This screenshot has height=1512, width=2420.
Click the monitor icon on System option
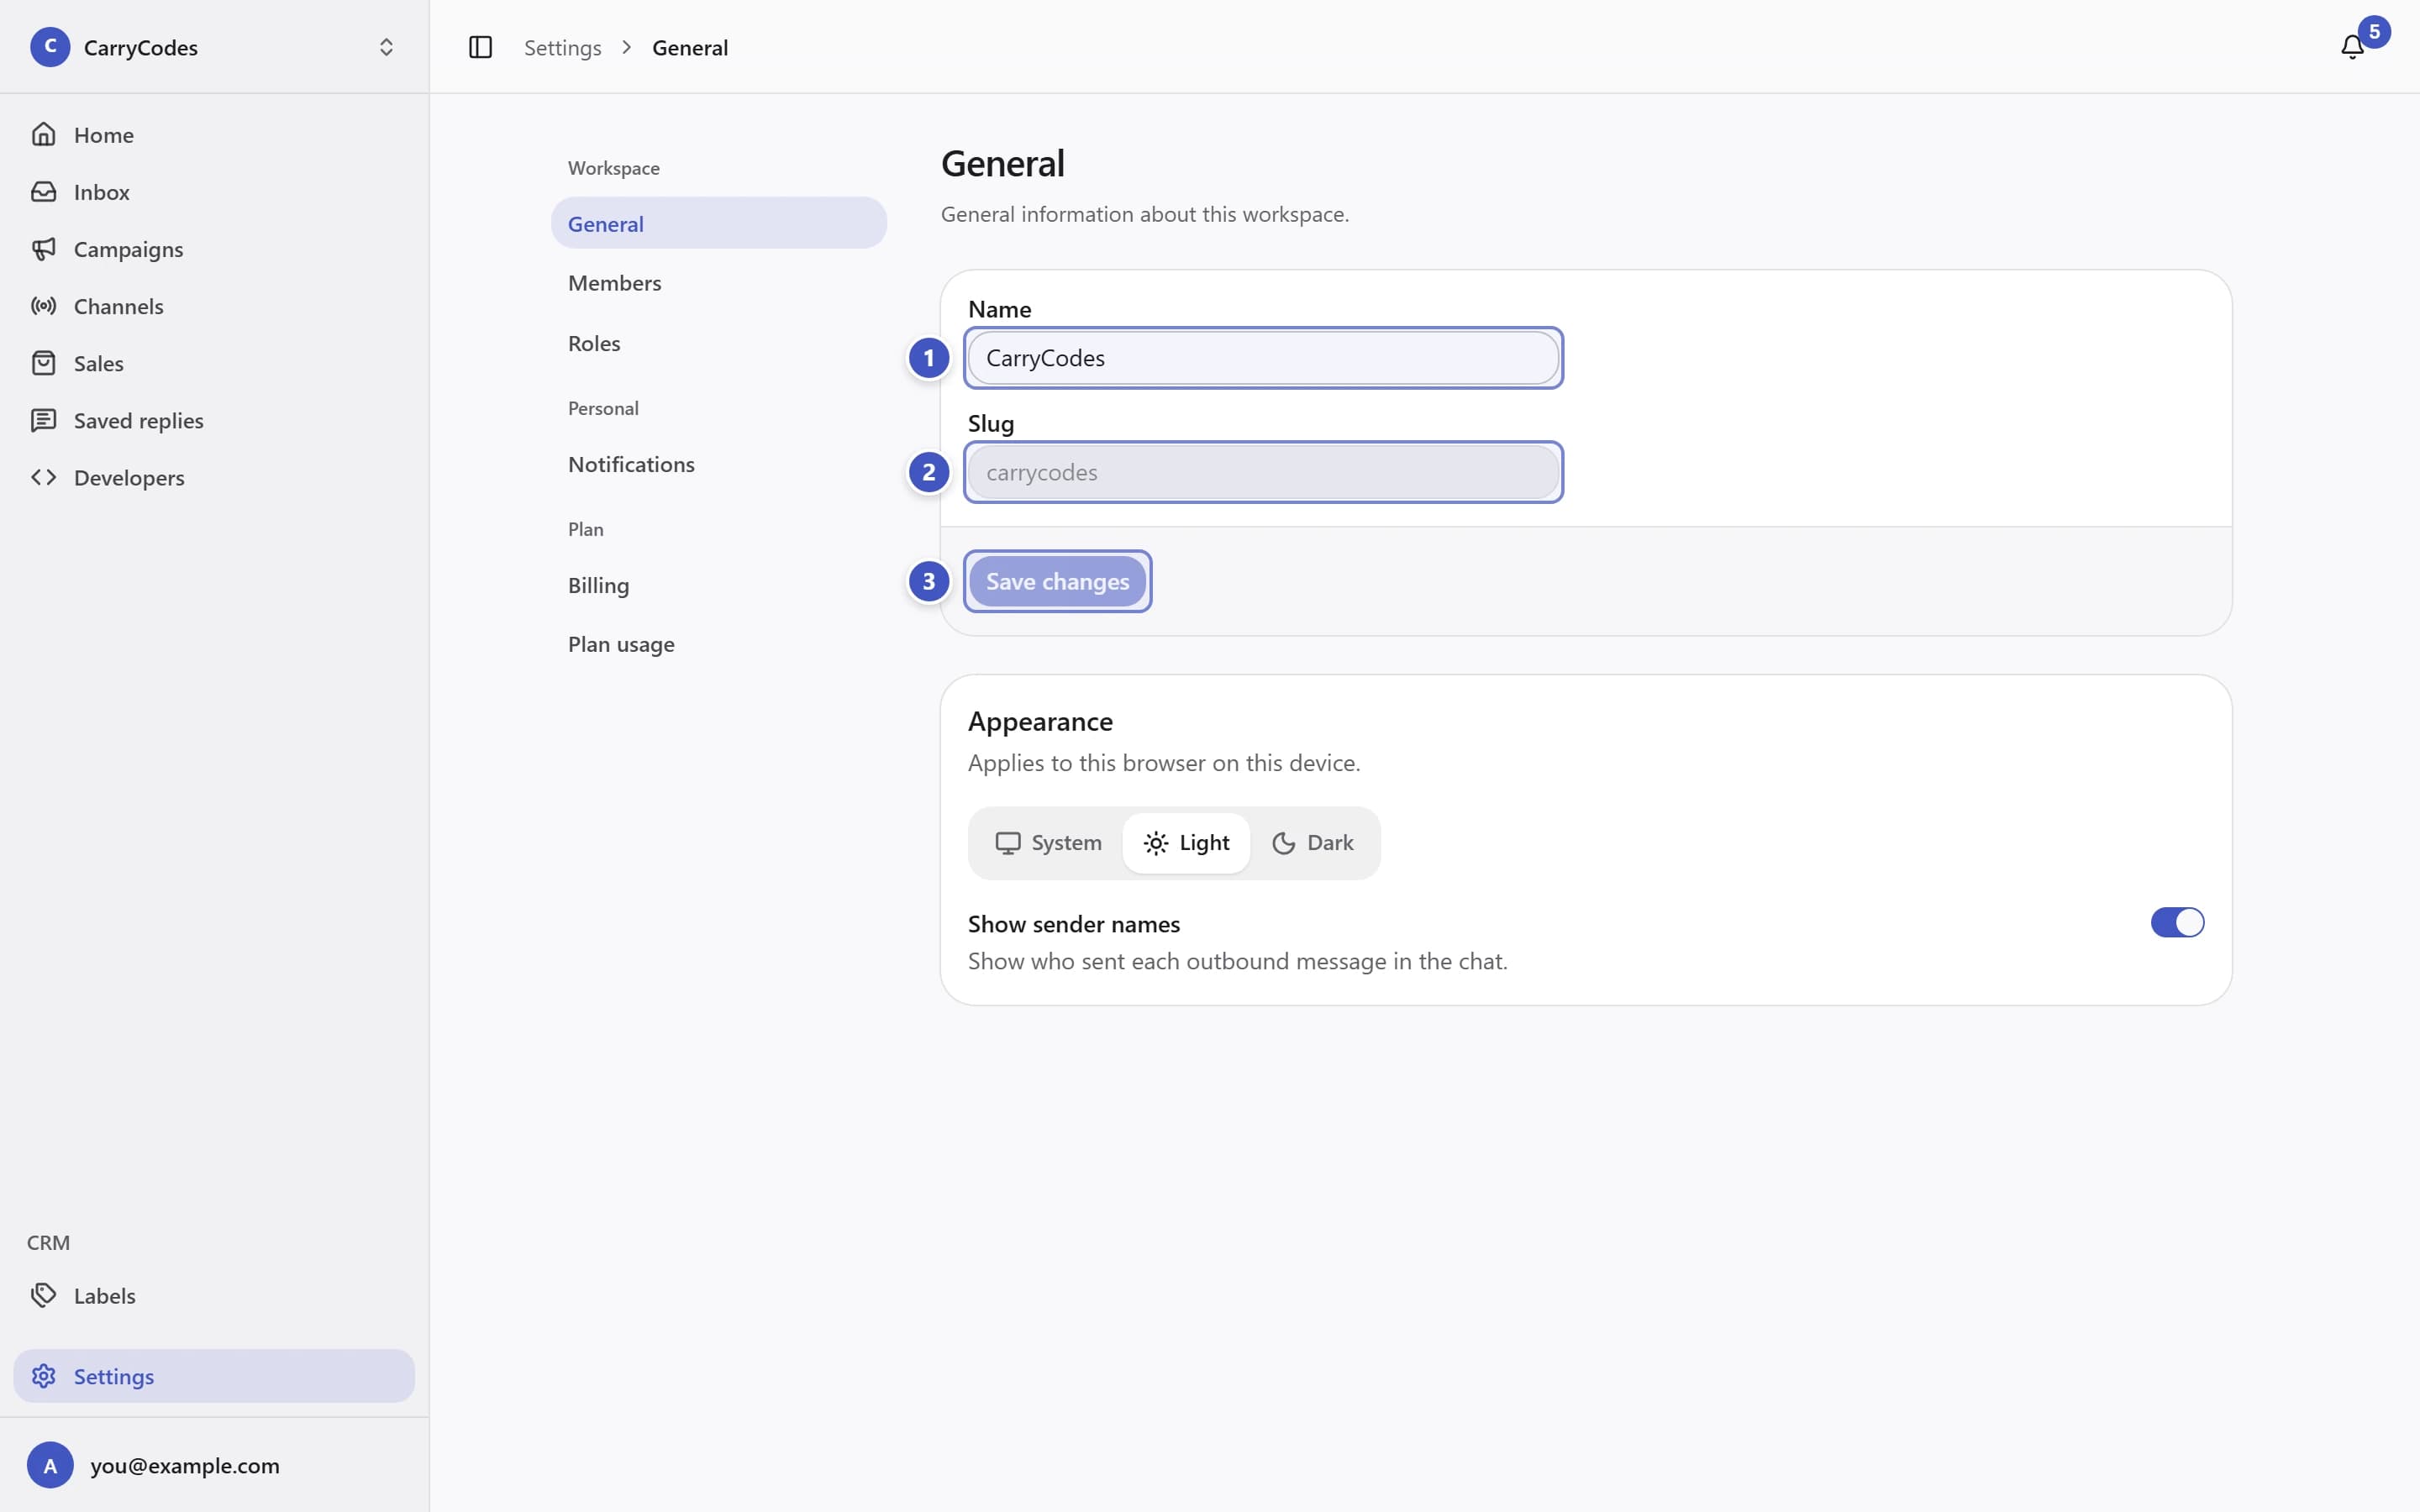click(x=1007, y=843)
